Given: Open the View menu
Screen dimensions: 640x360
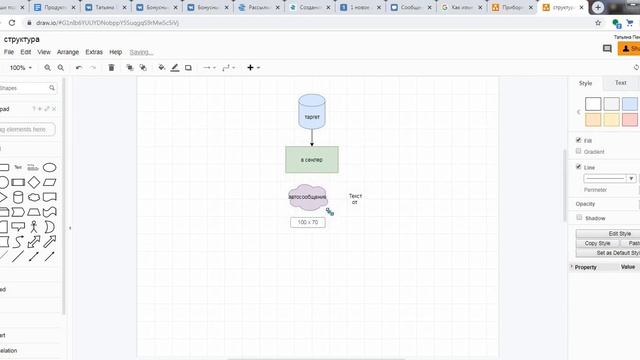Looking at the screenshot, I should coord(44,52).
